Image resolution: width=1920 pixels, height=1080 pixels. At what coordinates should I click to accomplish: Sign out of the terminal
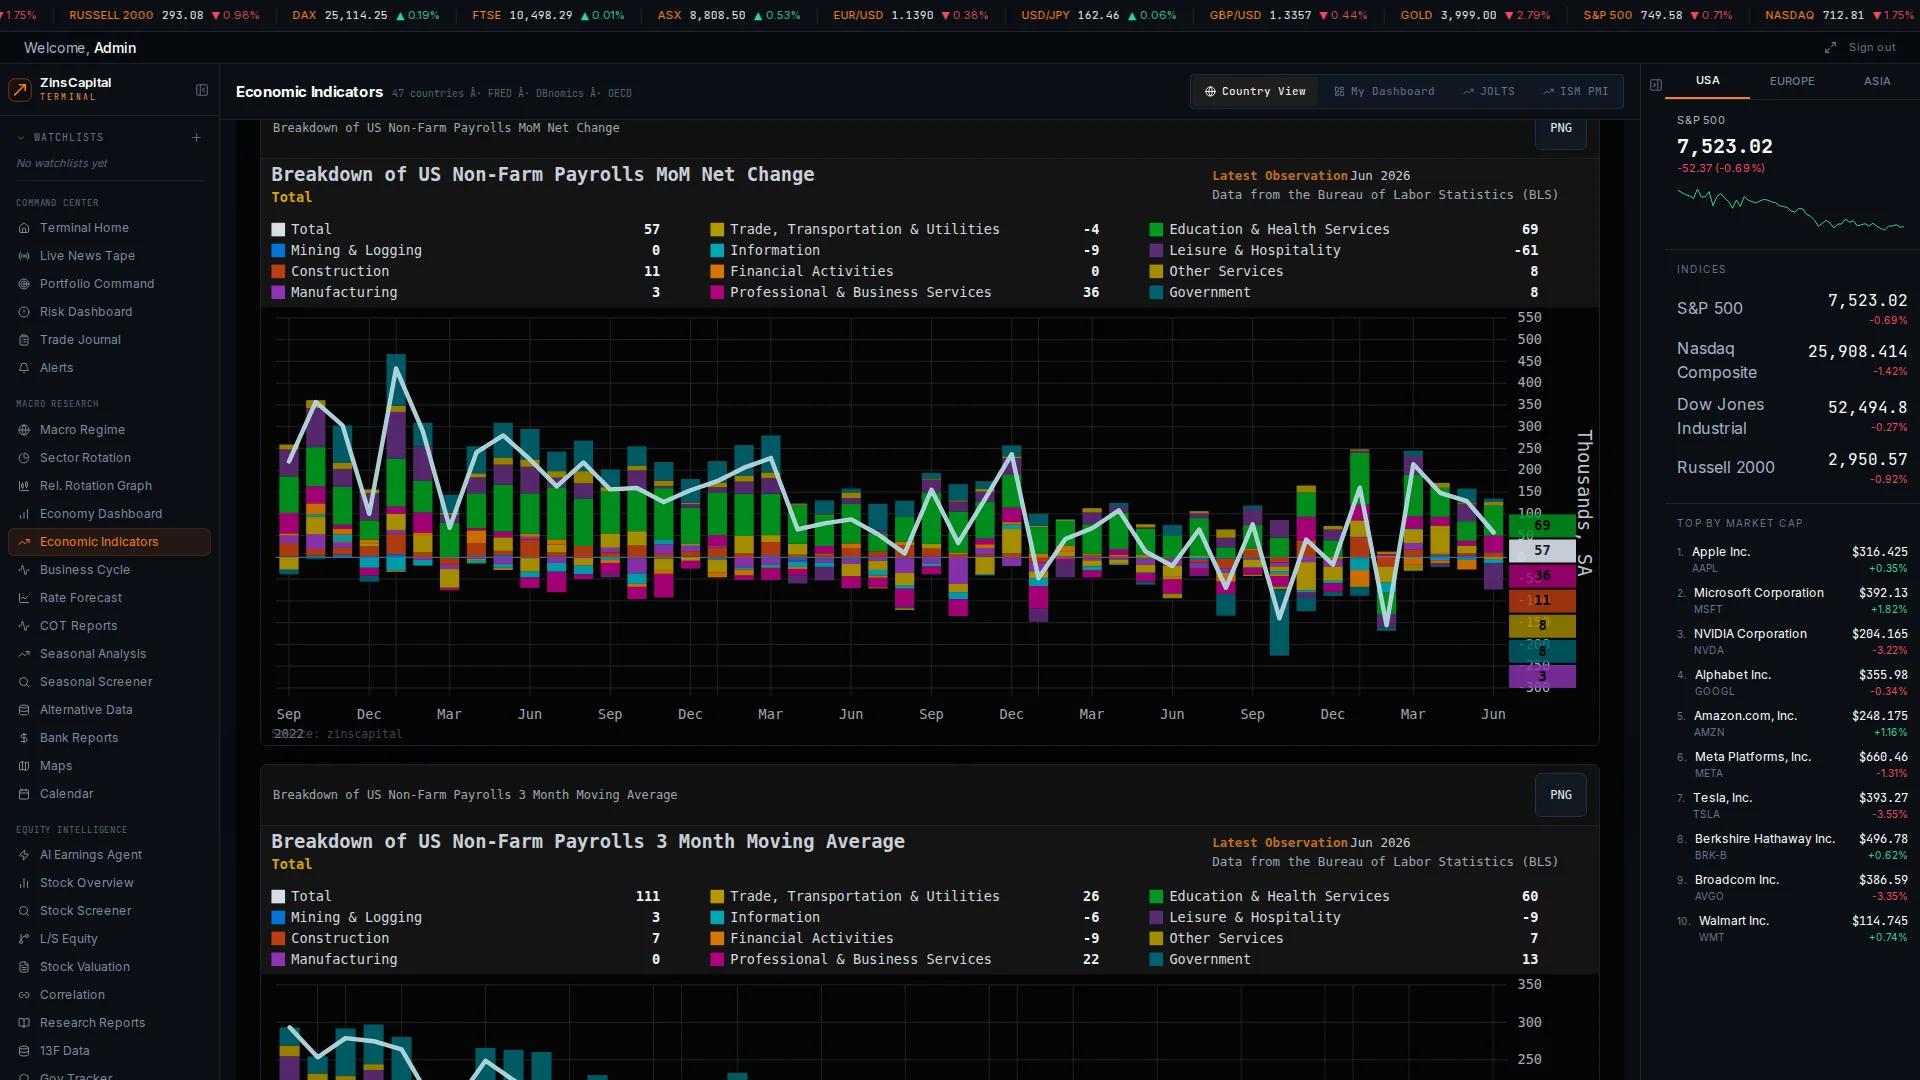(1872, 48)
